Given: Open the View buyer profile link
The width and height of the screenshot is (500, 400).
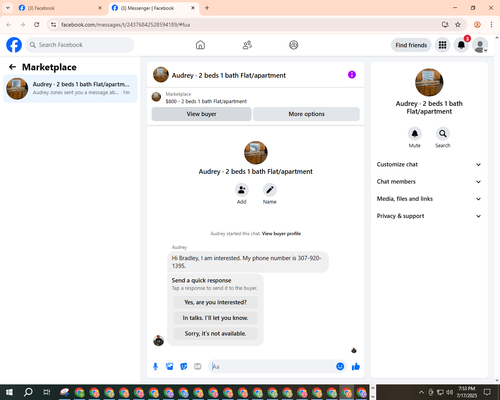Looking at the screenshot, I should tap(281, 234).
